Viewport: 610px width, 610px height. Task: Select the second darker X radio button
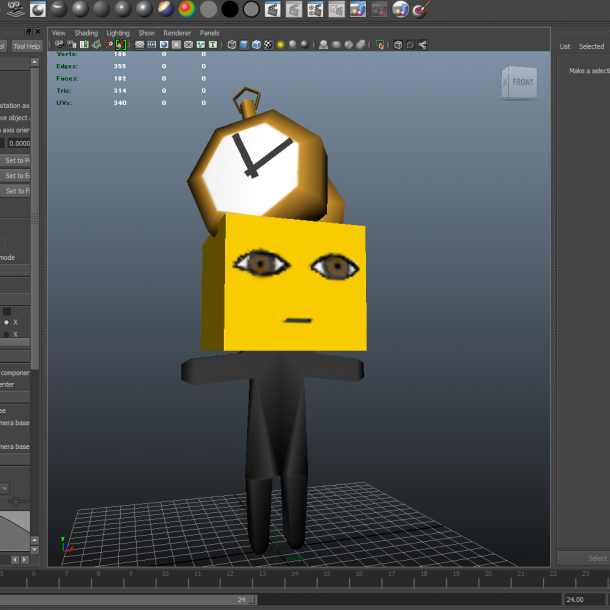pyautogui.click(x=6, y=334)
